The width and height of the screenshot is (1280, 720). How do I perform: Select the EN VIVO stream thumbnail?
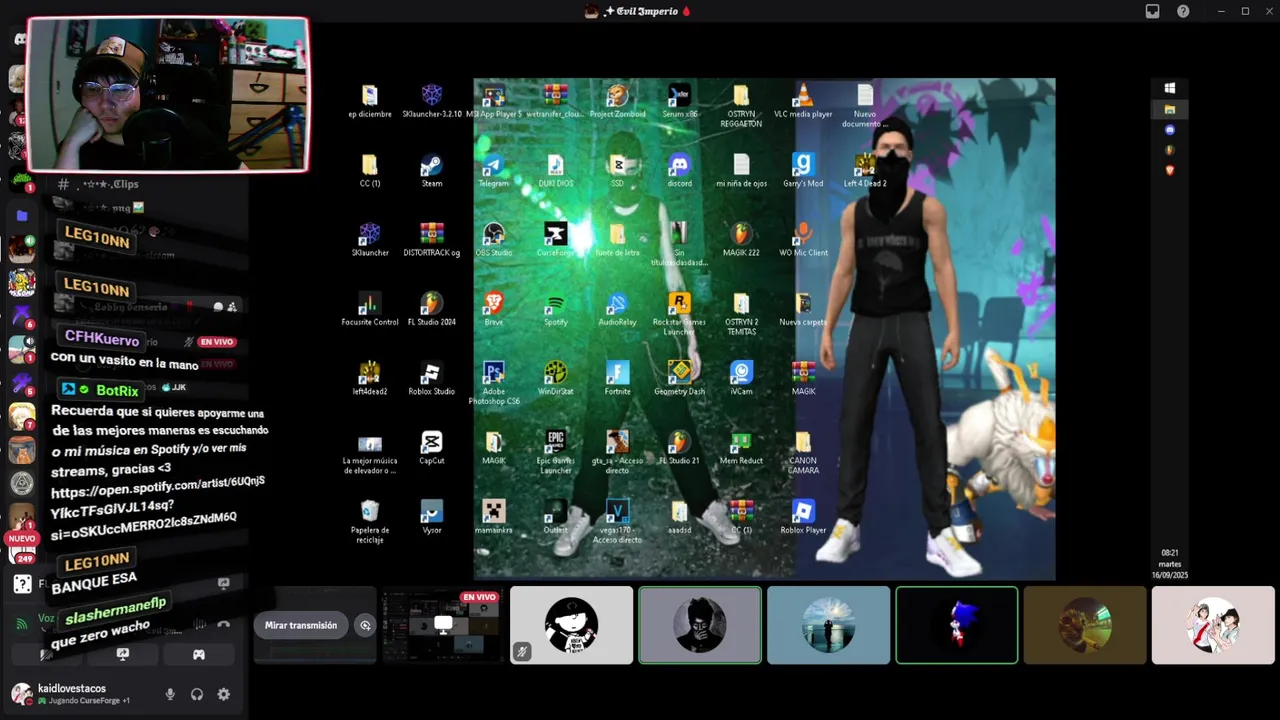pos(443,625)
